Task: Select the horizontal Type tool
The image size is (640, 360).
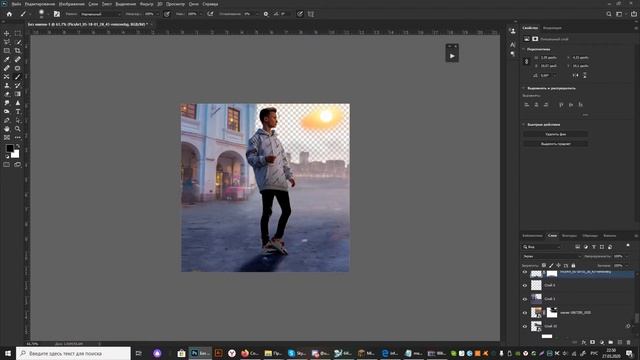Action: [18, 111]
